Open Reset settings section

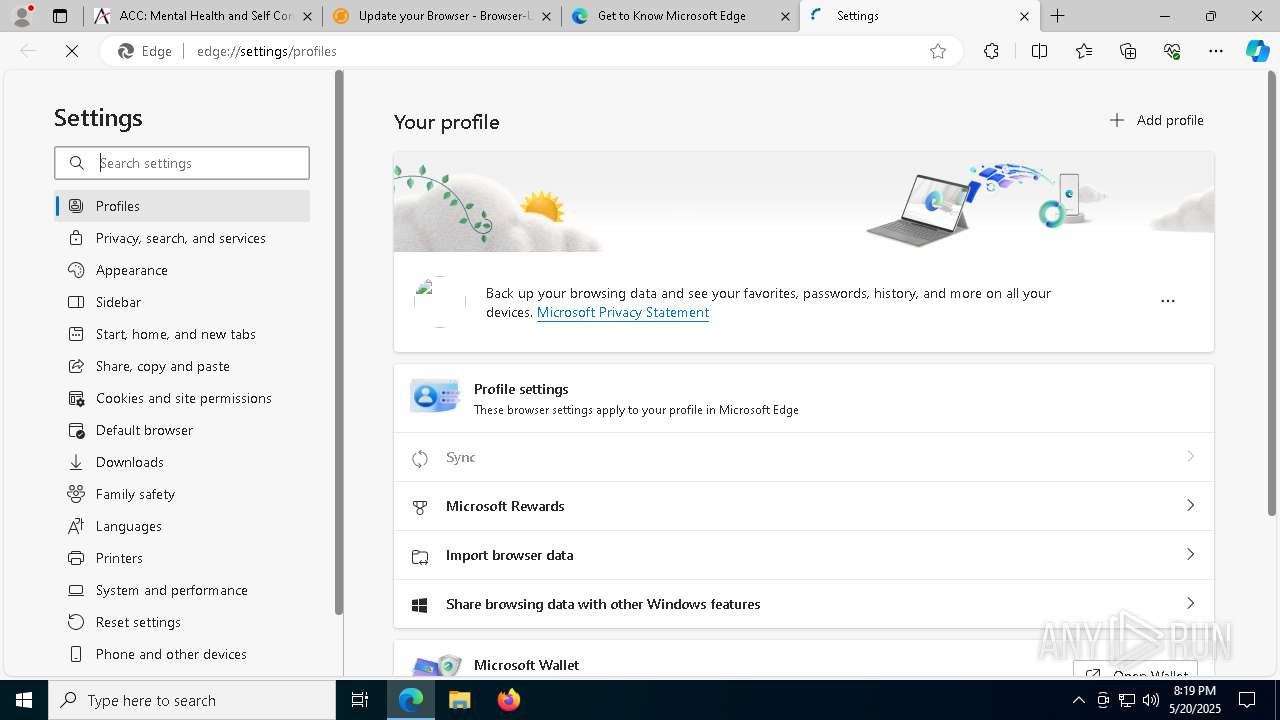point(182,622)
